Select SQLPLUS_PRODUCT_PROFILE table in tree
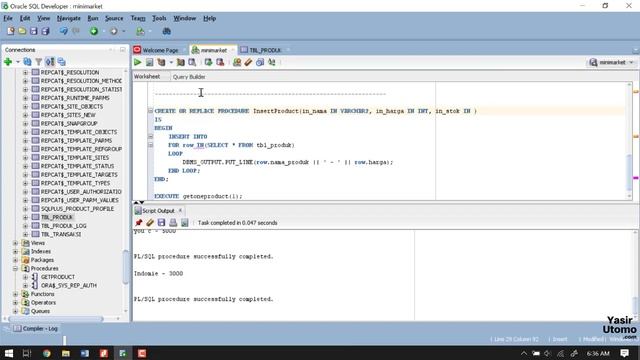The image size is (640, 360). click(x=77, y=209)
